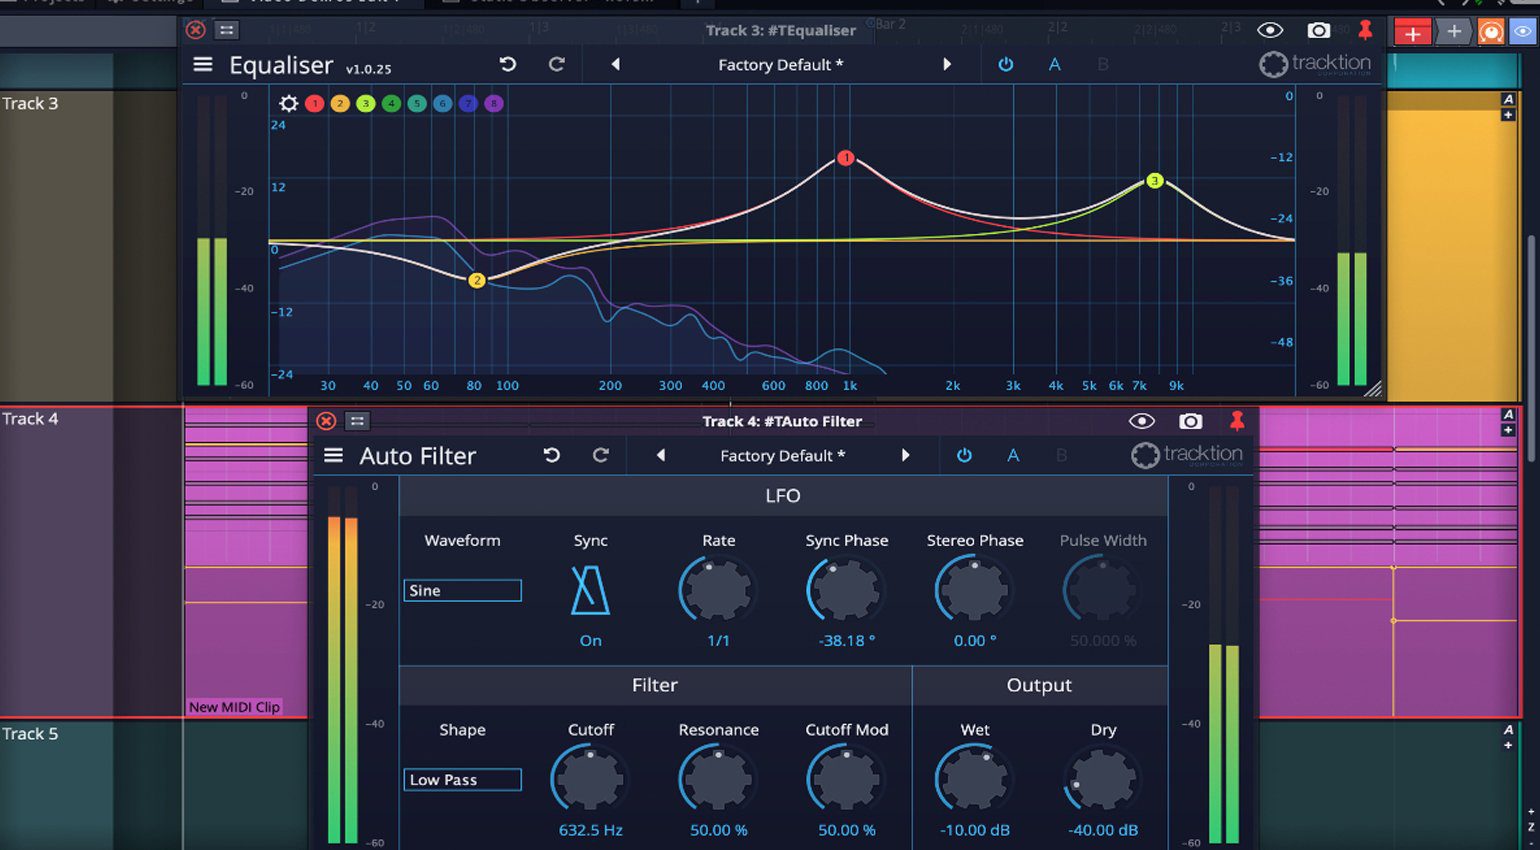Screen dimensions: 1540x850
Task: Open the Low Pass shape dropdown
Action: pos(462,779)
